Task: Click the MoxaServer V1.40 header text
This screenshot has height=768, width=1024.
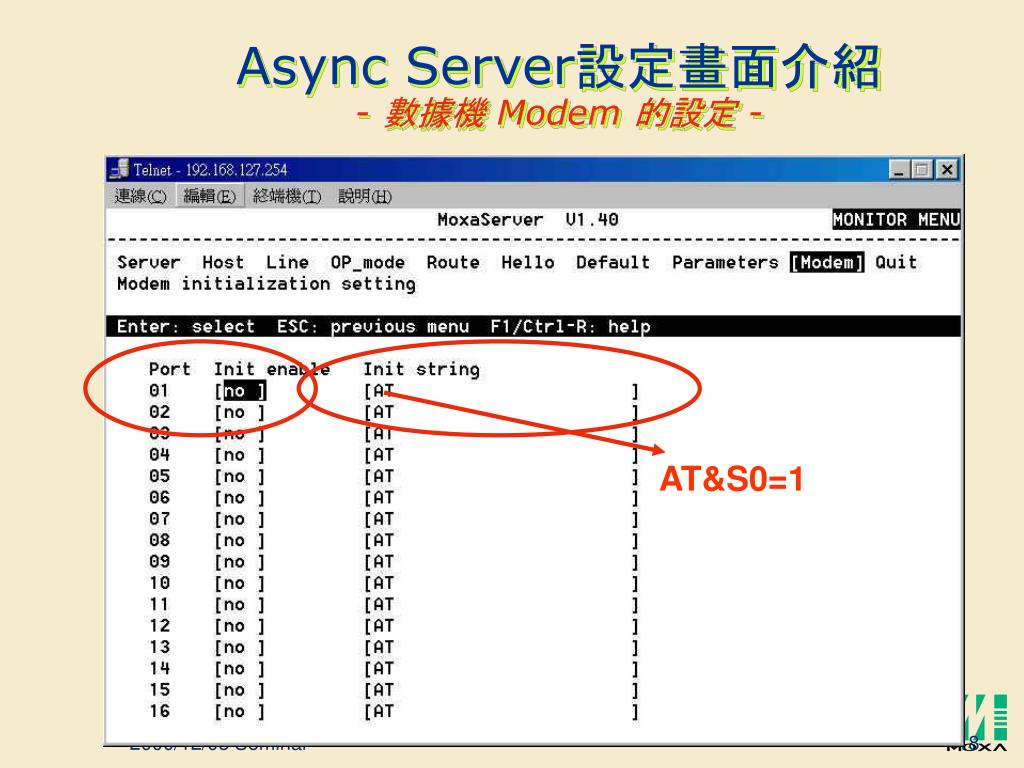Action: click(528, 219)
